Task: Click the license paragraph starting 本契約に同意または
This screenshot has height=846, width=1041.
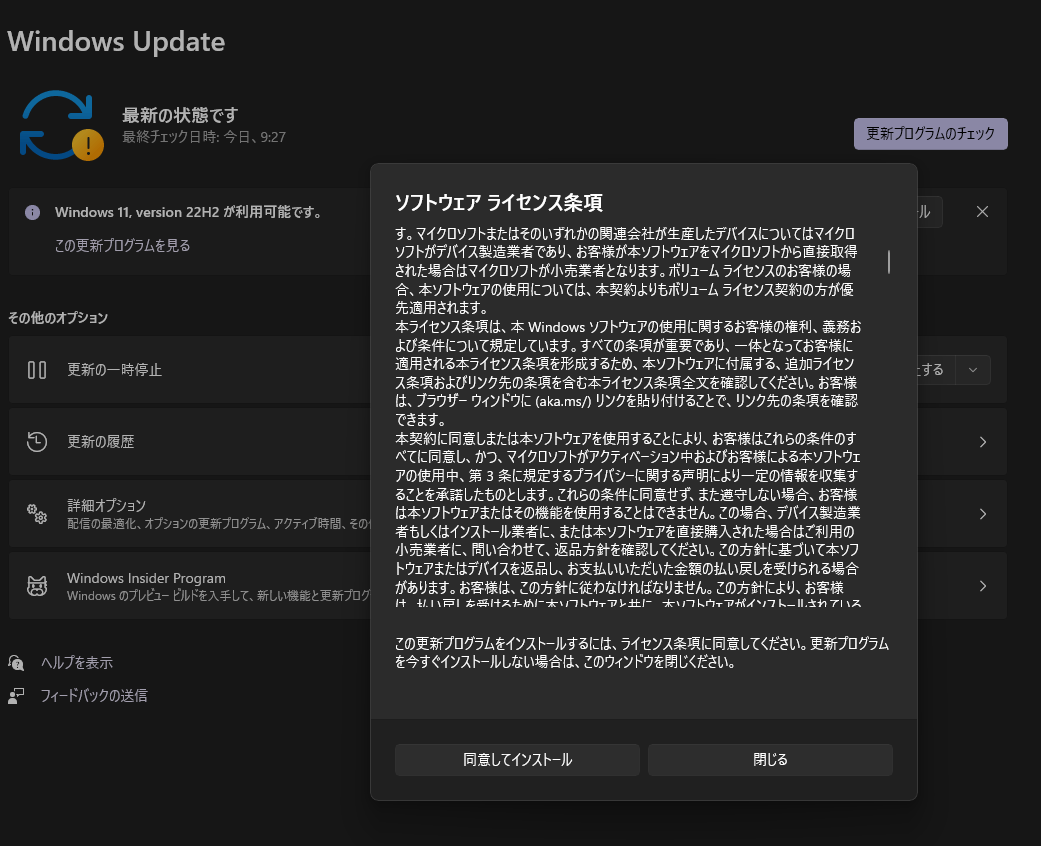Action: [627, 521]
